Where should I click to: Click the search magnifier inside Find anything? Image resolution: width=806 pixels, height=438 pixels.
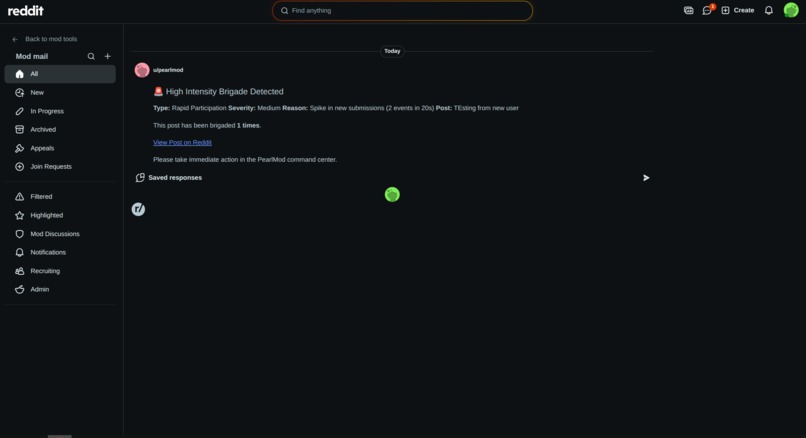[284, 11]
